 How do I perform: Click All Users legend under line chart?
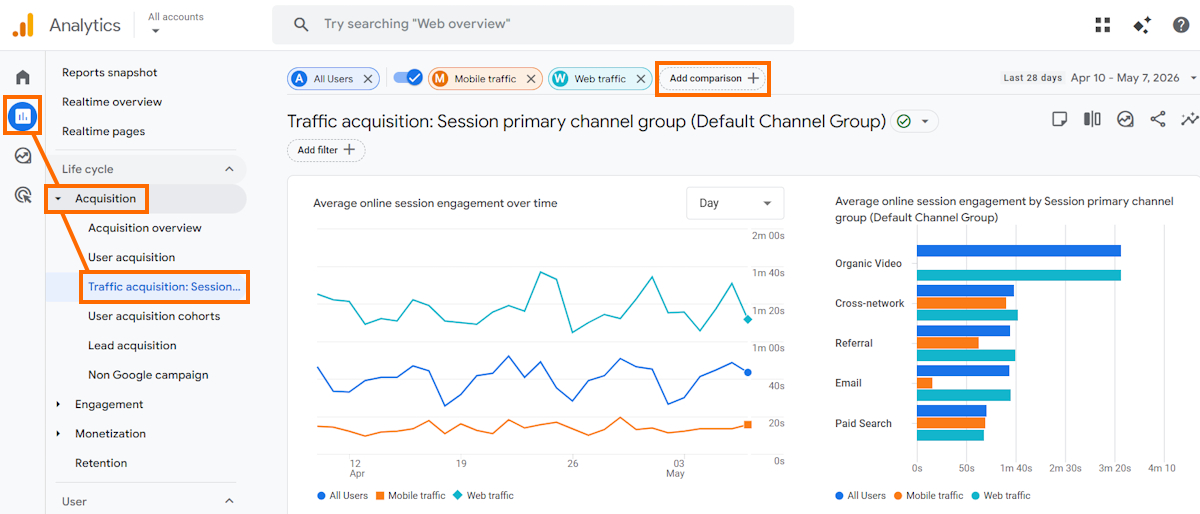click(342, 496)
